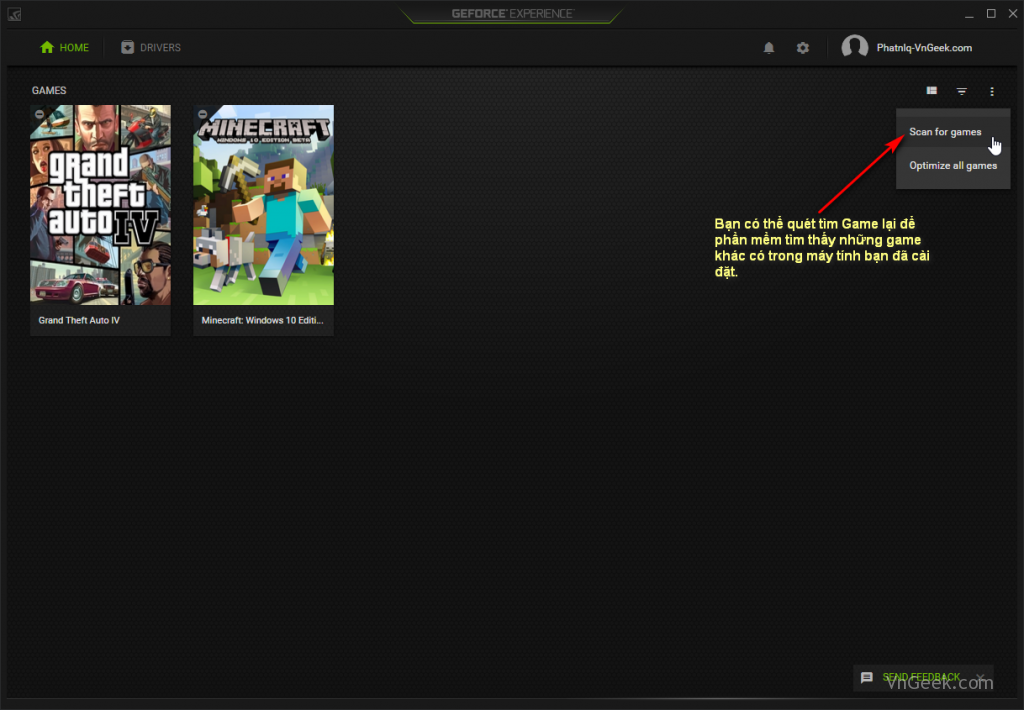The height and width of the screenshot is (710, 1024).
Task: Open the Grand Theft Auto IV cover
Action: coord(101,205)
